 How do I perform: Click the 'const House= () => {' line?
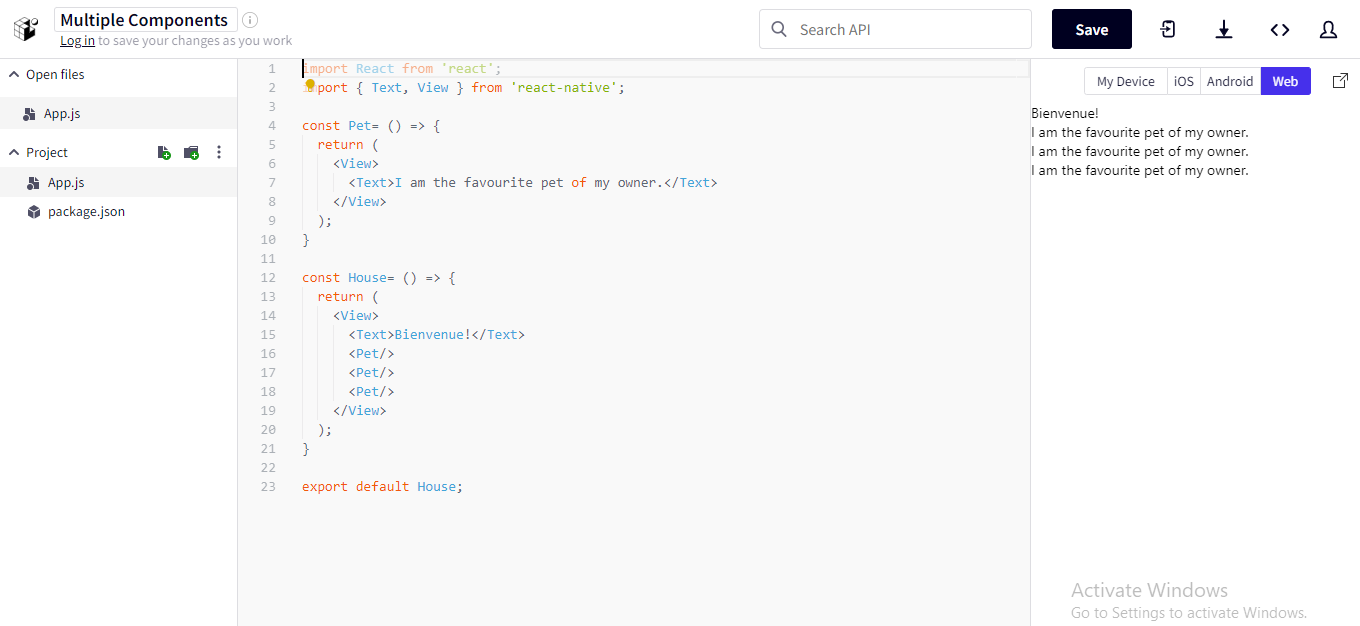[x=379, y=278]
